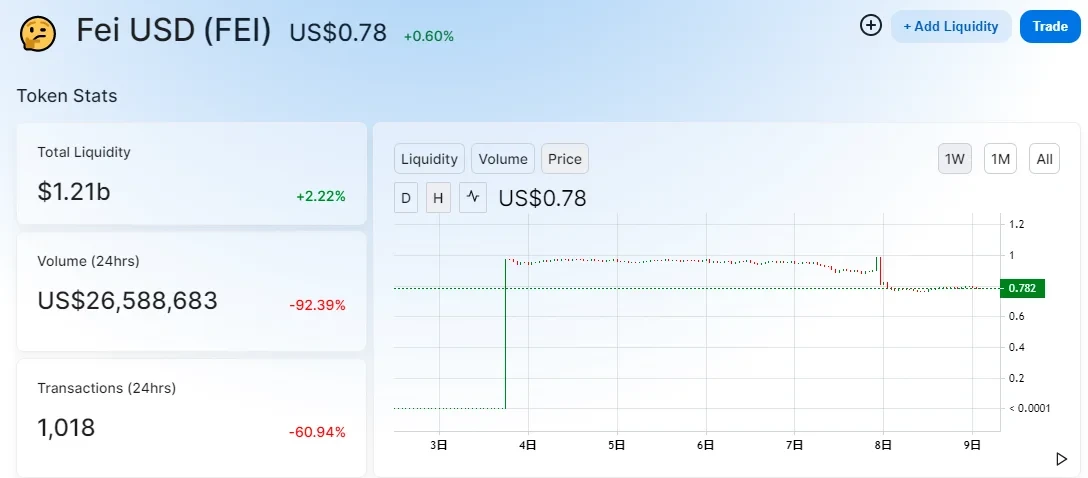Click the play arrow below the chart
The height and width of the screenshot is (478, 1088).
1061,459
